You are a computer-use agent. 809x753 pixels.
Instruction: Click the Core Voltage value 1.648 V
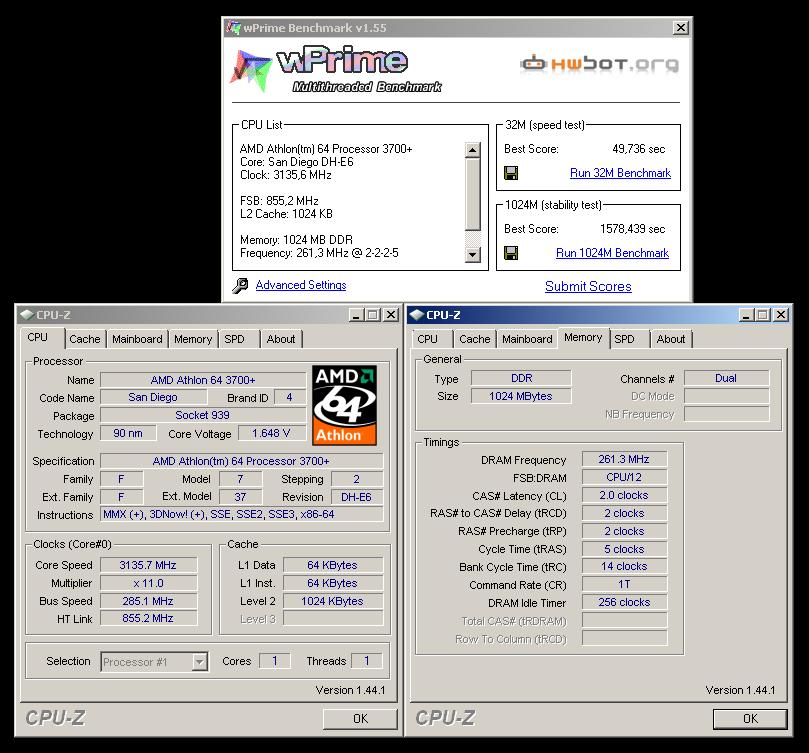coord(271,434)
